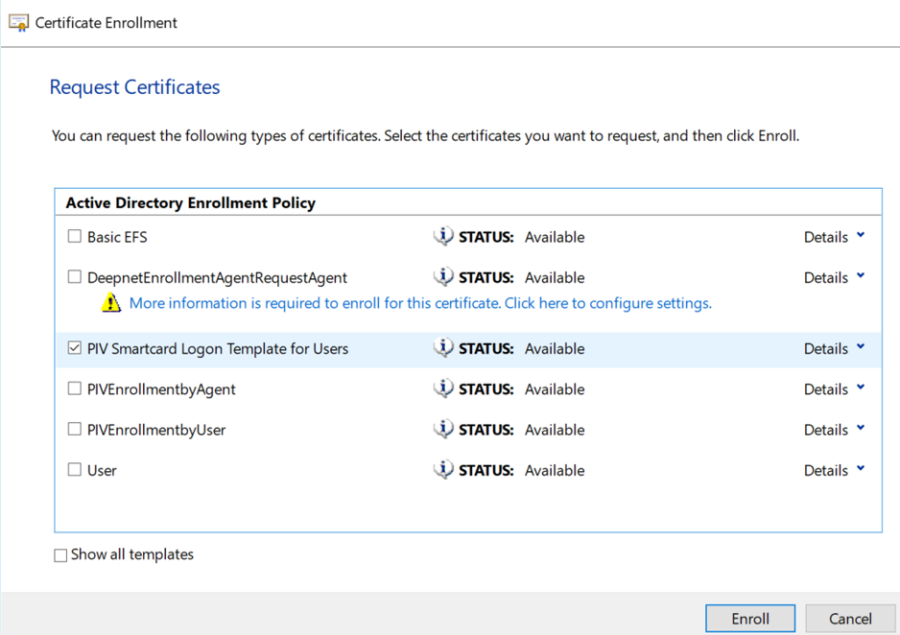Image resolution: width=900 pixels, height=635 pixels.
Task: Open the configure settings link for more information
Action: click(x=420, y=303)
